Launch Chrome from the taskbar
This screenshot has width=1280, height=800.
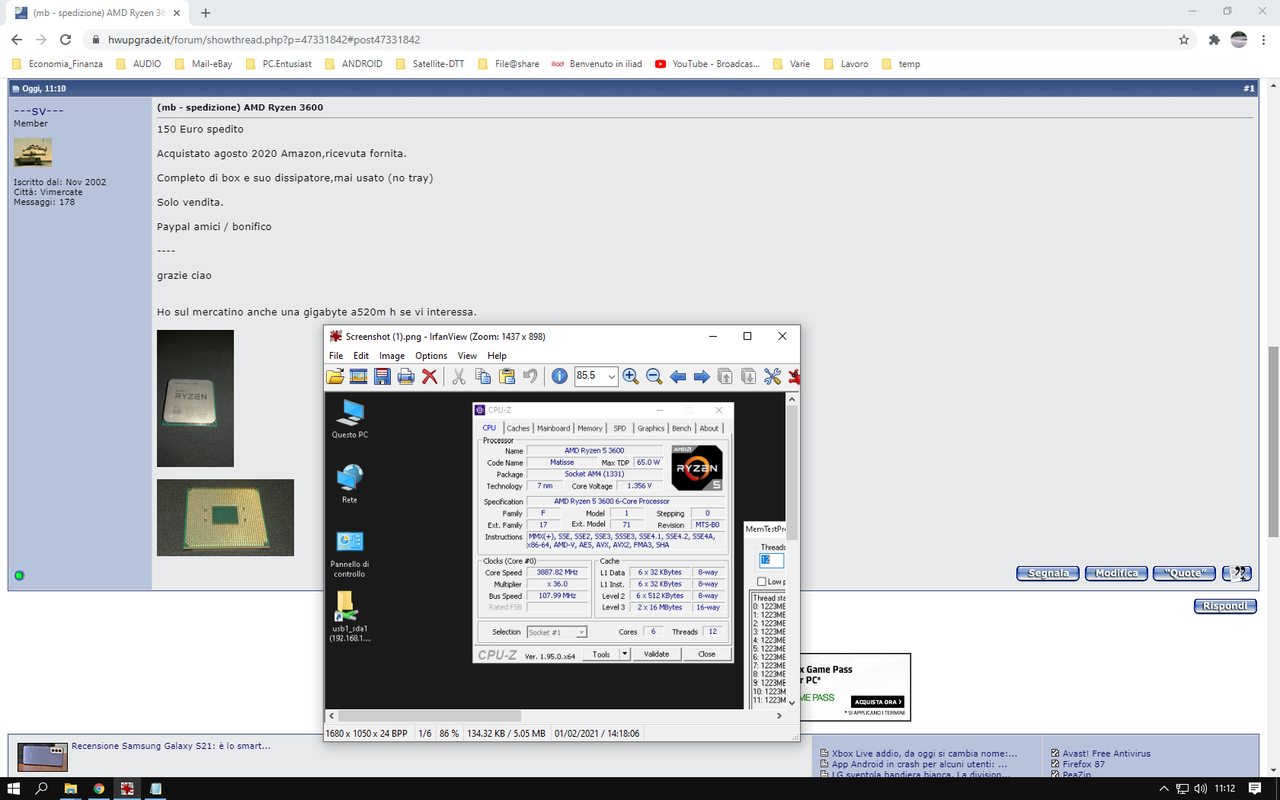pos(98,789)
